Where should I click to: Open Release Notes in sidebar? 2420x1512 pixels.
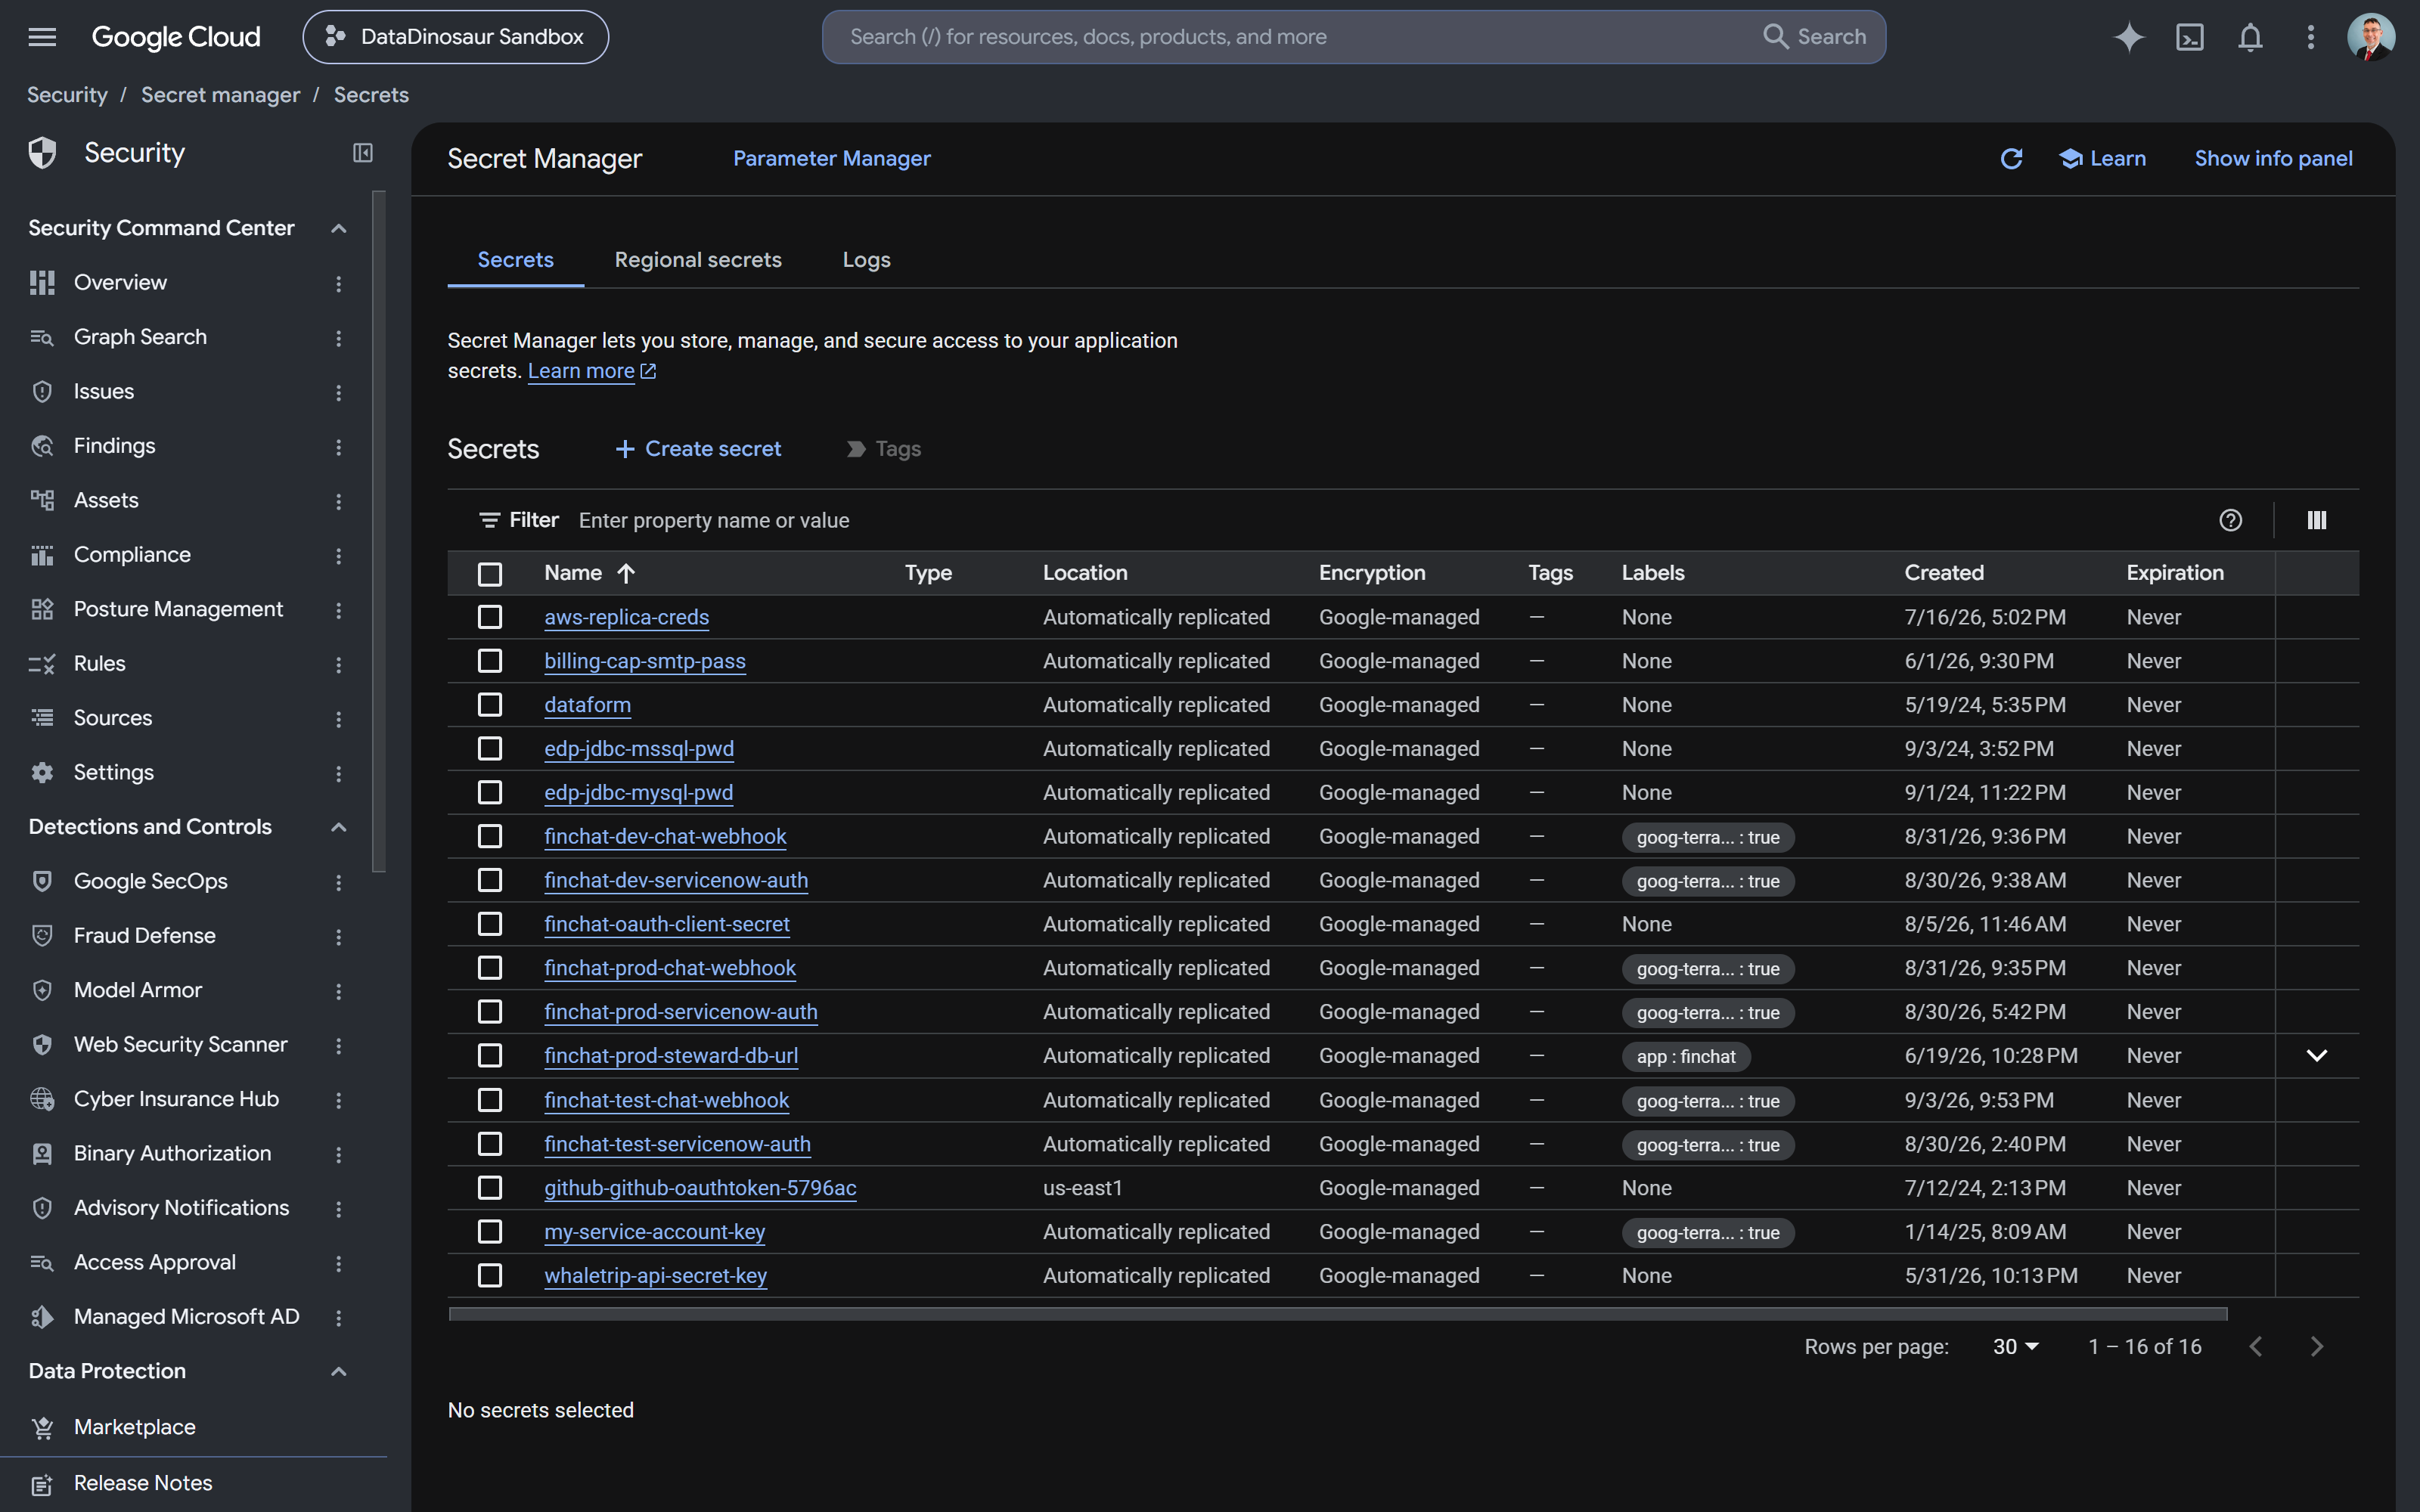point(142,1483)
